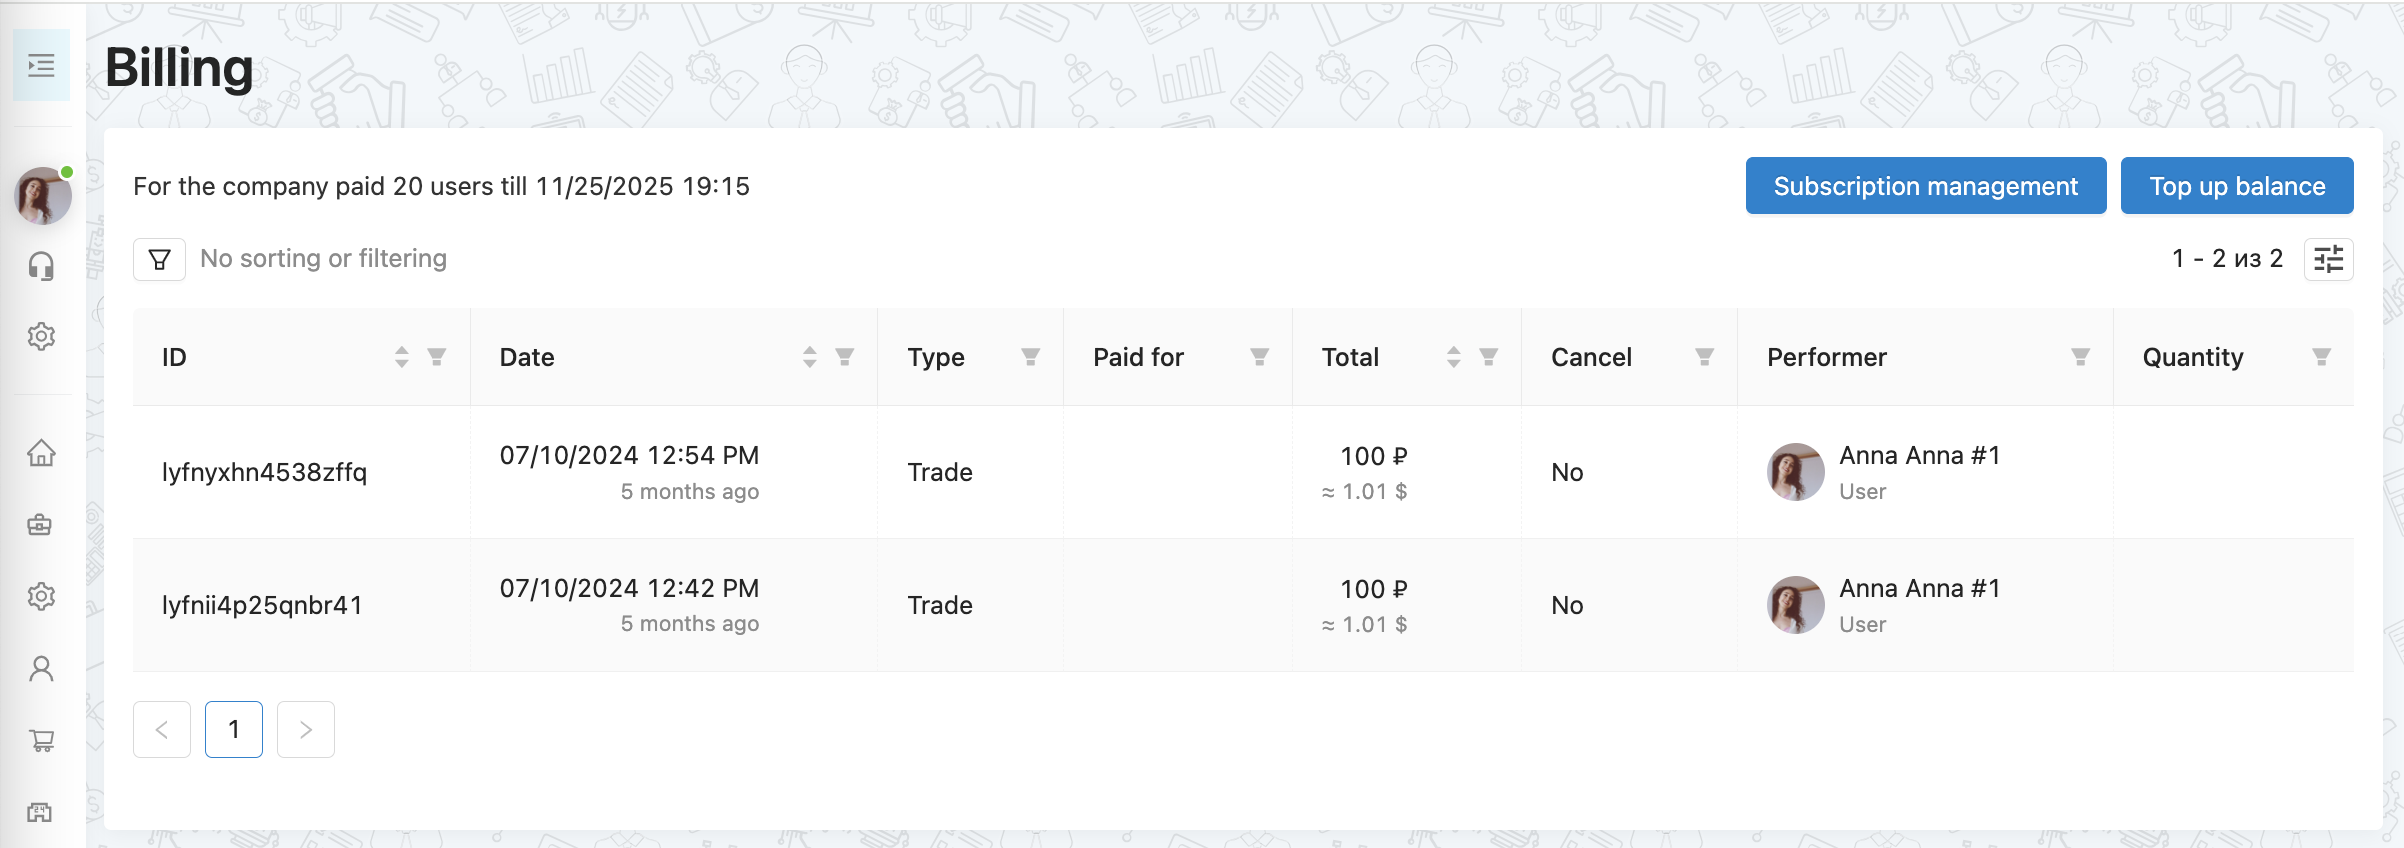Open the filter funnel button

[159, 259]
